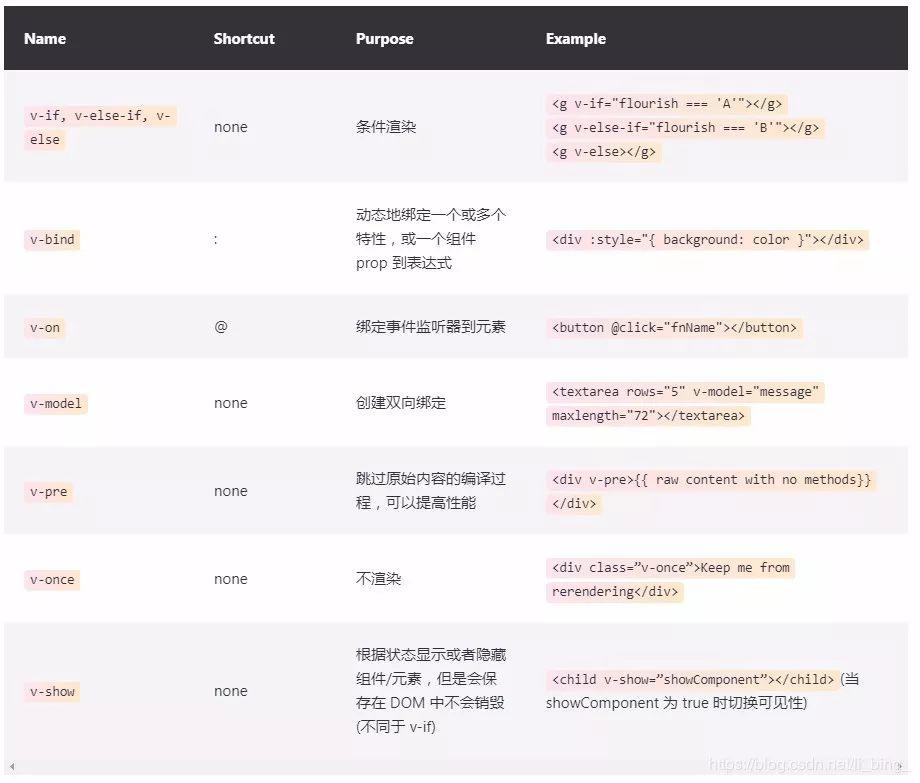
Task: Select the v-on directive name tag
Action: click(x=45, y=328)
